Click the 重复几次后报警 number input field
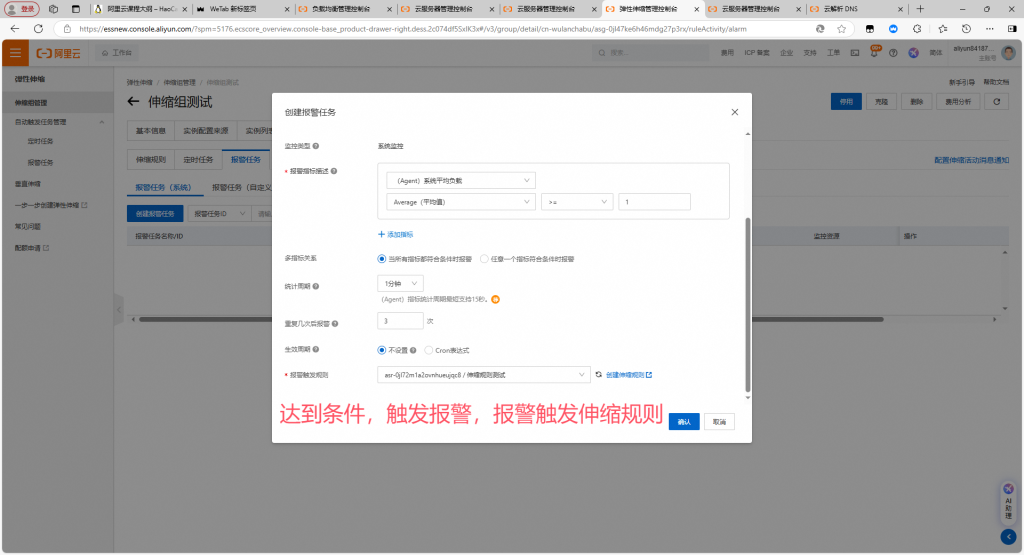The image size is (1024, 555). coord(400,321)
